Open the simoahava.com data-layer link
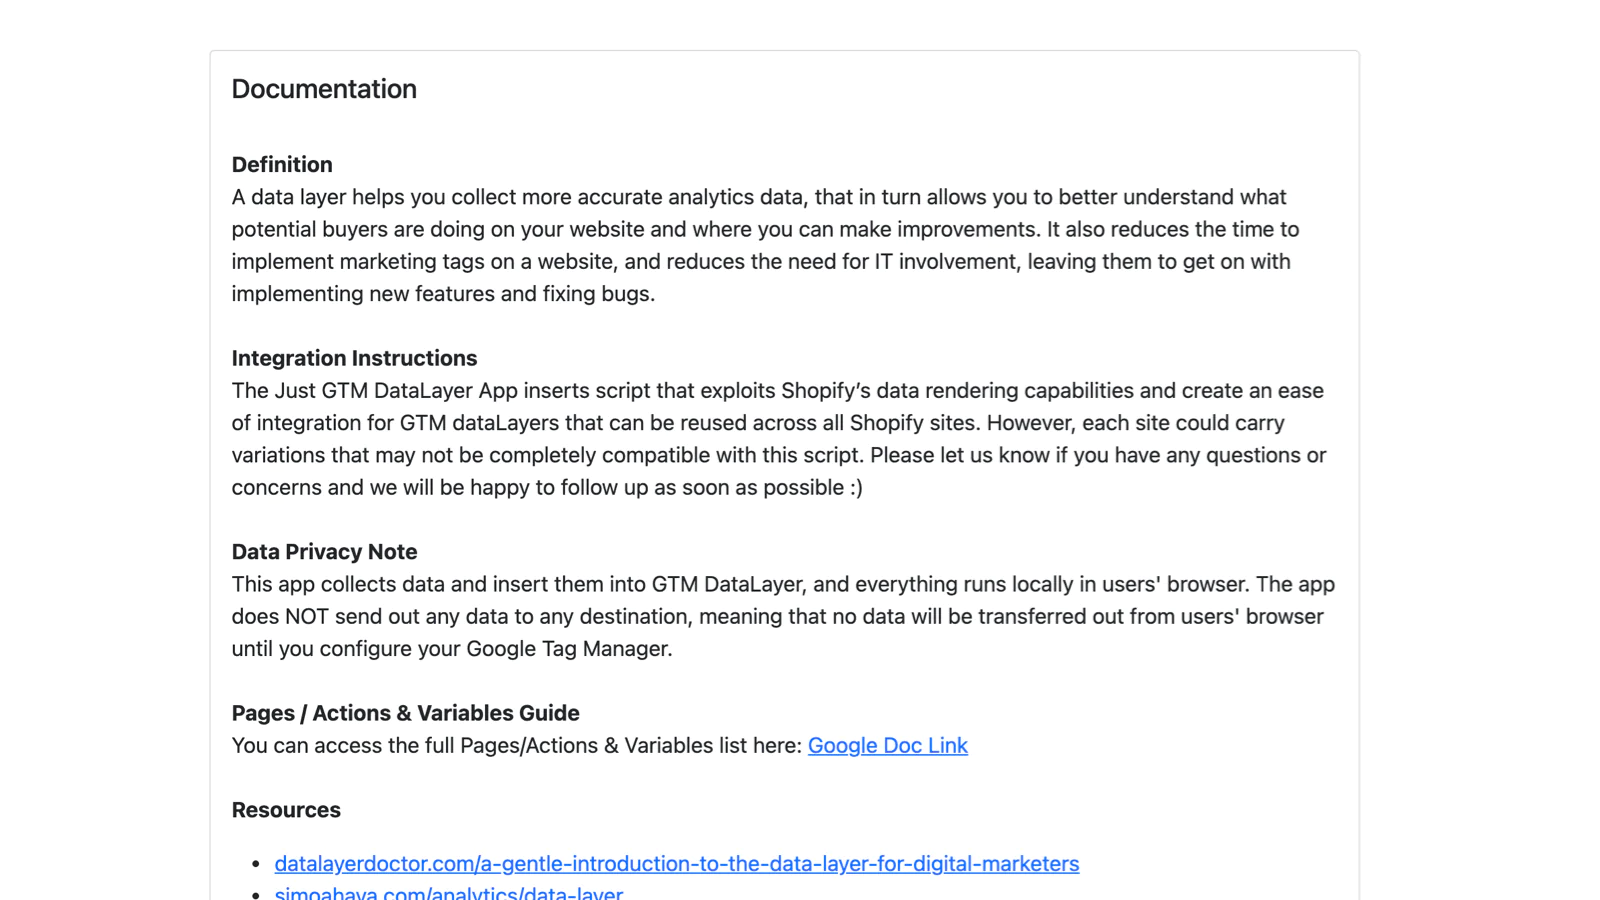Screen dimensions: 1600x900 pos(448,893)
